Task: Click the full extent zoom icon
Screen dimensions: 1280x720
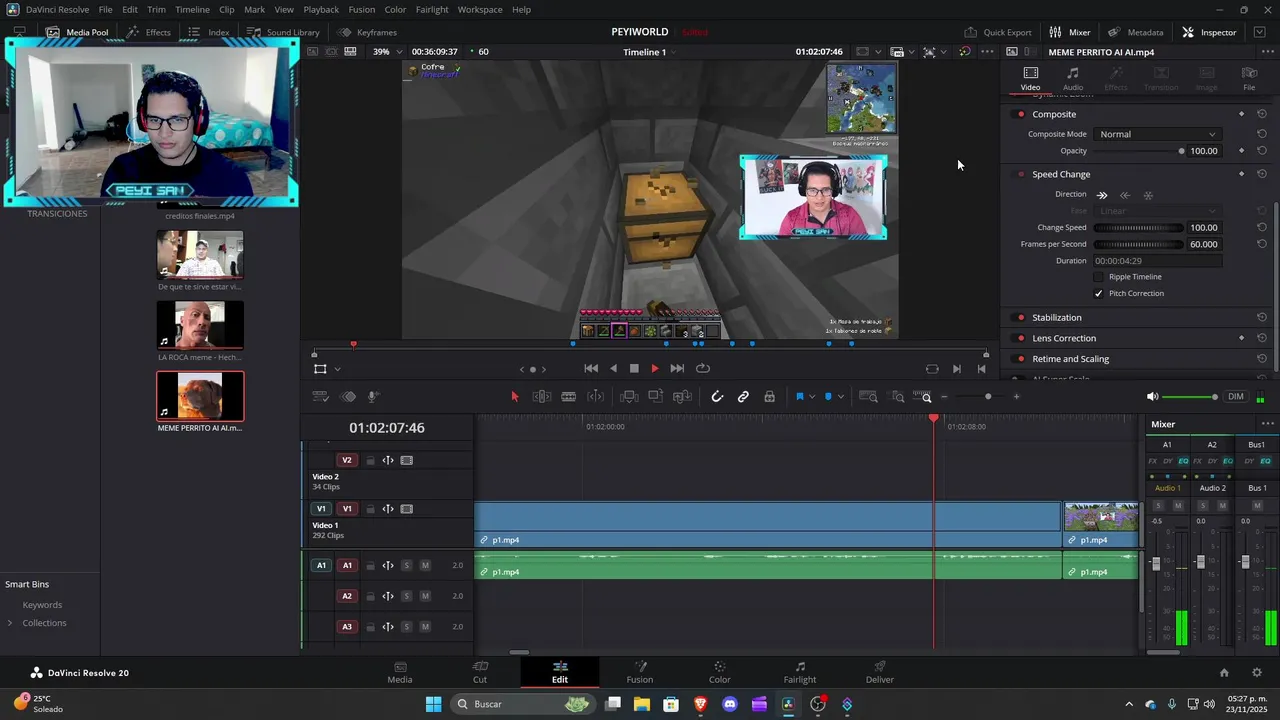Action: point(868,397)
